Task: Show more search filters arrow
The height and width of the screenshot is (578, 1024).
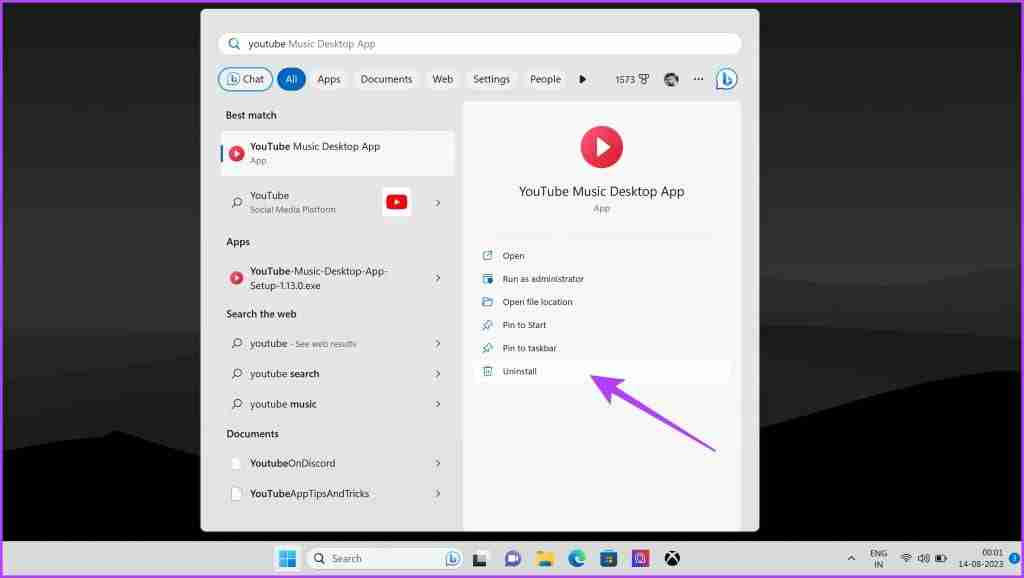Action: pos(583,79)
